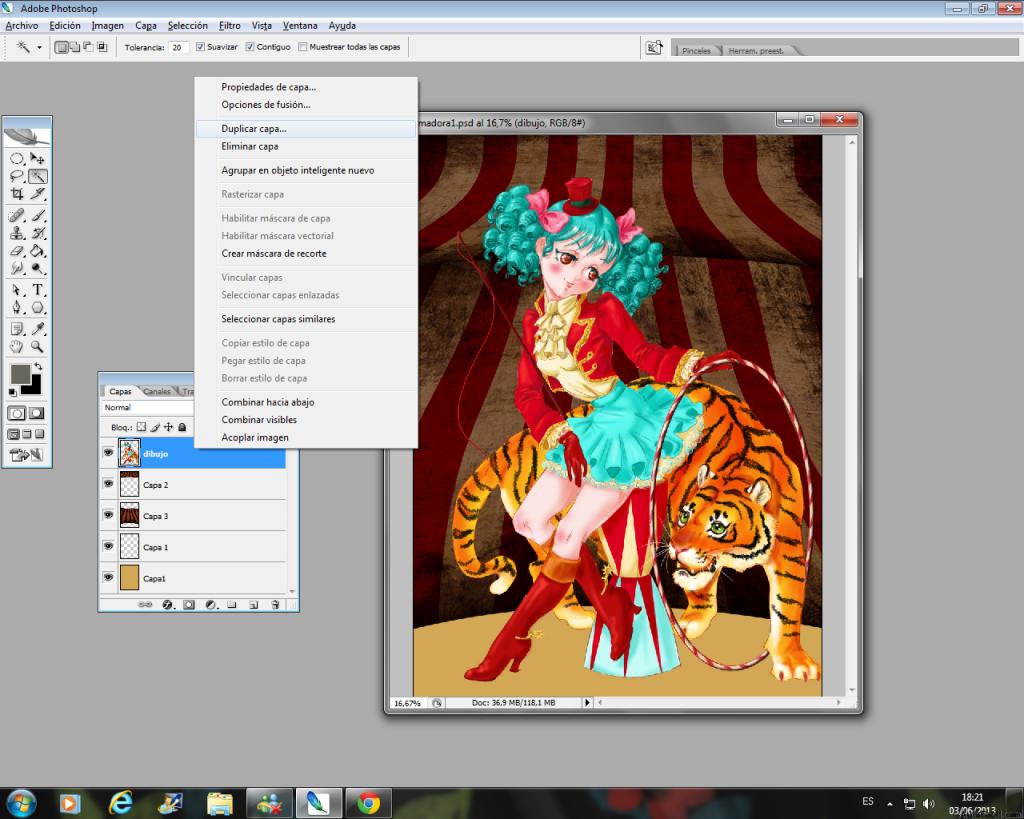1024x819 pixels.
Task: Click the delete layer trash button
Action: click(275, 605)
